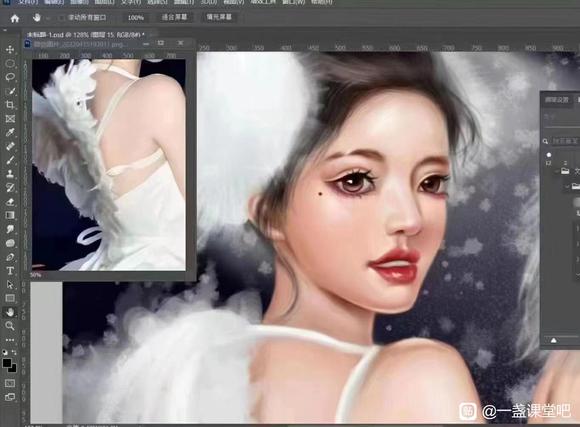The width and height of the screenshot is (580, 427).
Task: Select the Gradient tool
Action: 10,215
